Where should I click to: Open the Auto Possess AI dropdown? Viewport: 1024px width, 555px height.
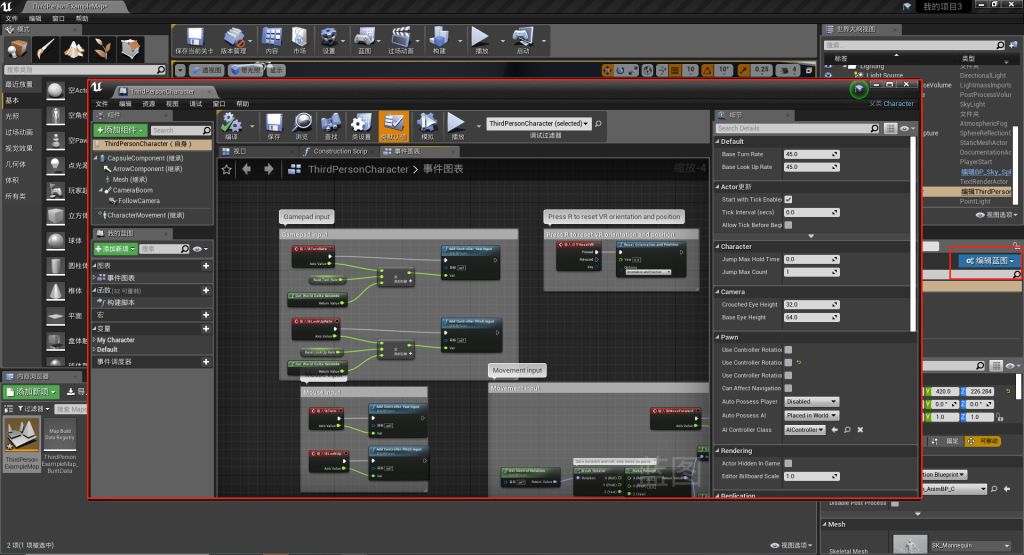(x=811, y=415)
